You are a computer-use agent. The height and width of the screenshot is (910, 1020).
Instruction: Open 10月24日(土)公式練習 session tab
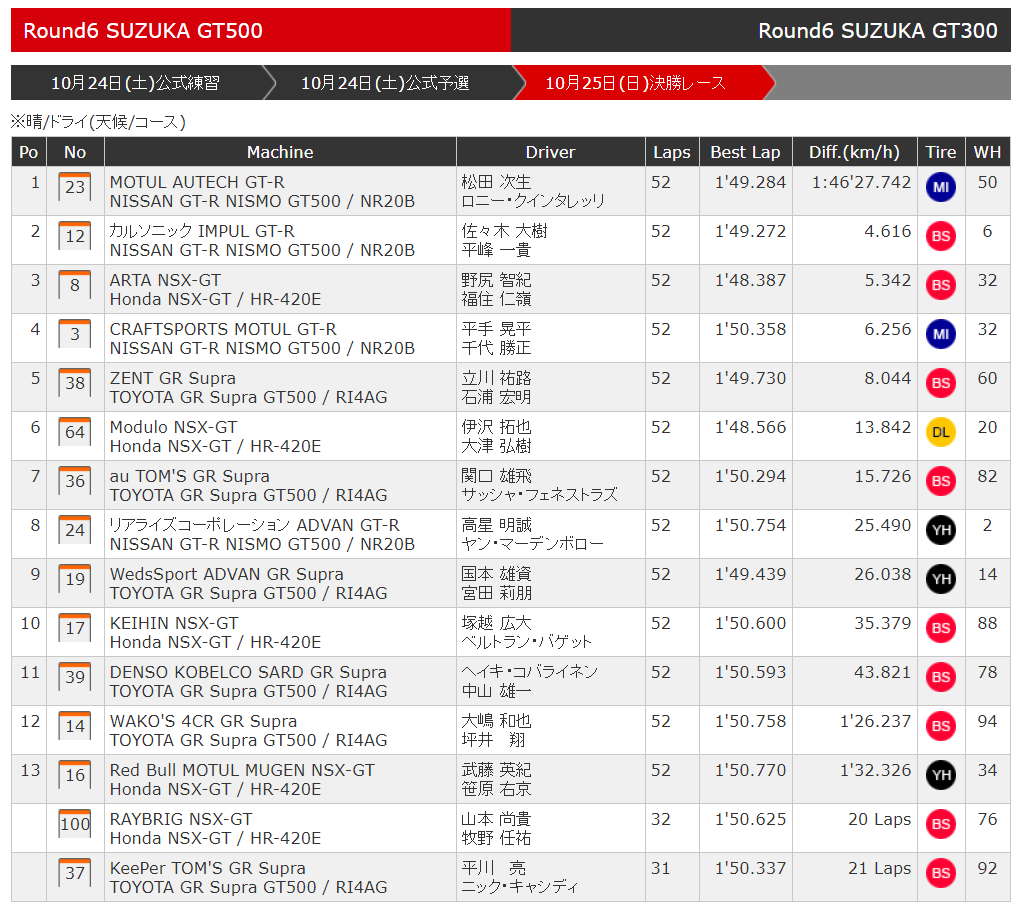click(x=137, y=83)
